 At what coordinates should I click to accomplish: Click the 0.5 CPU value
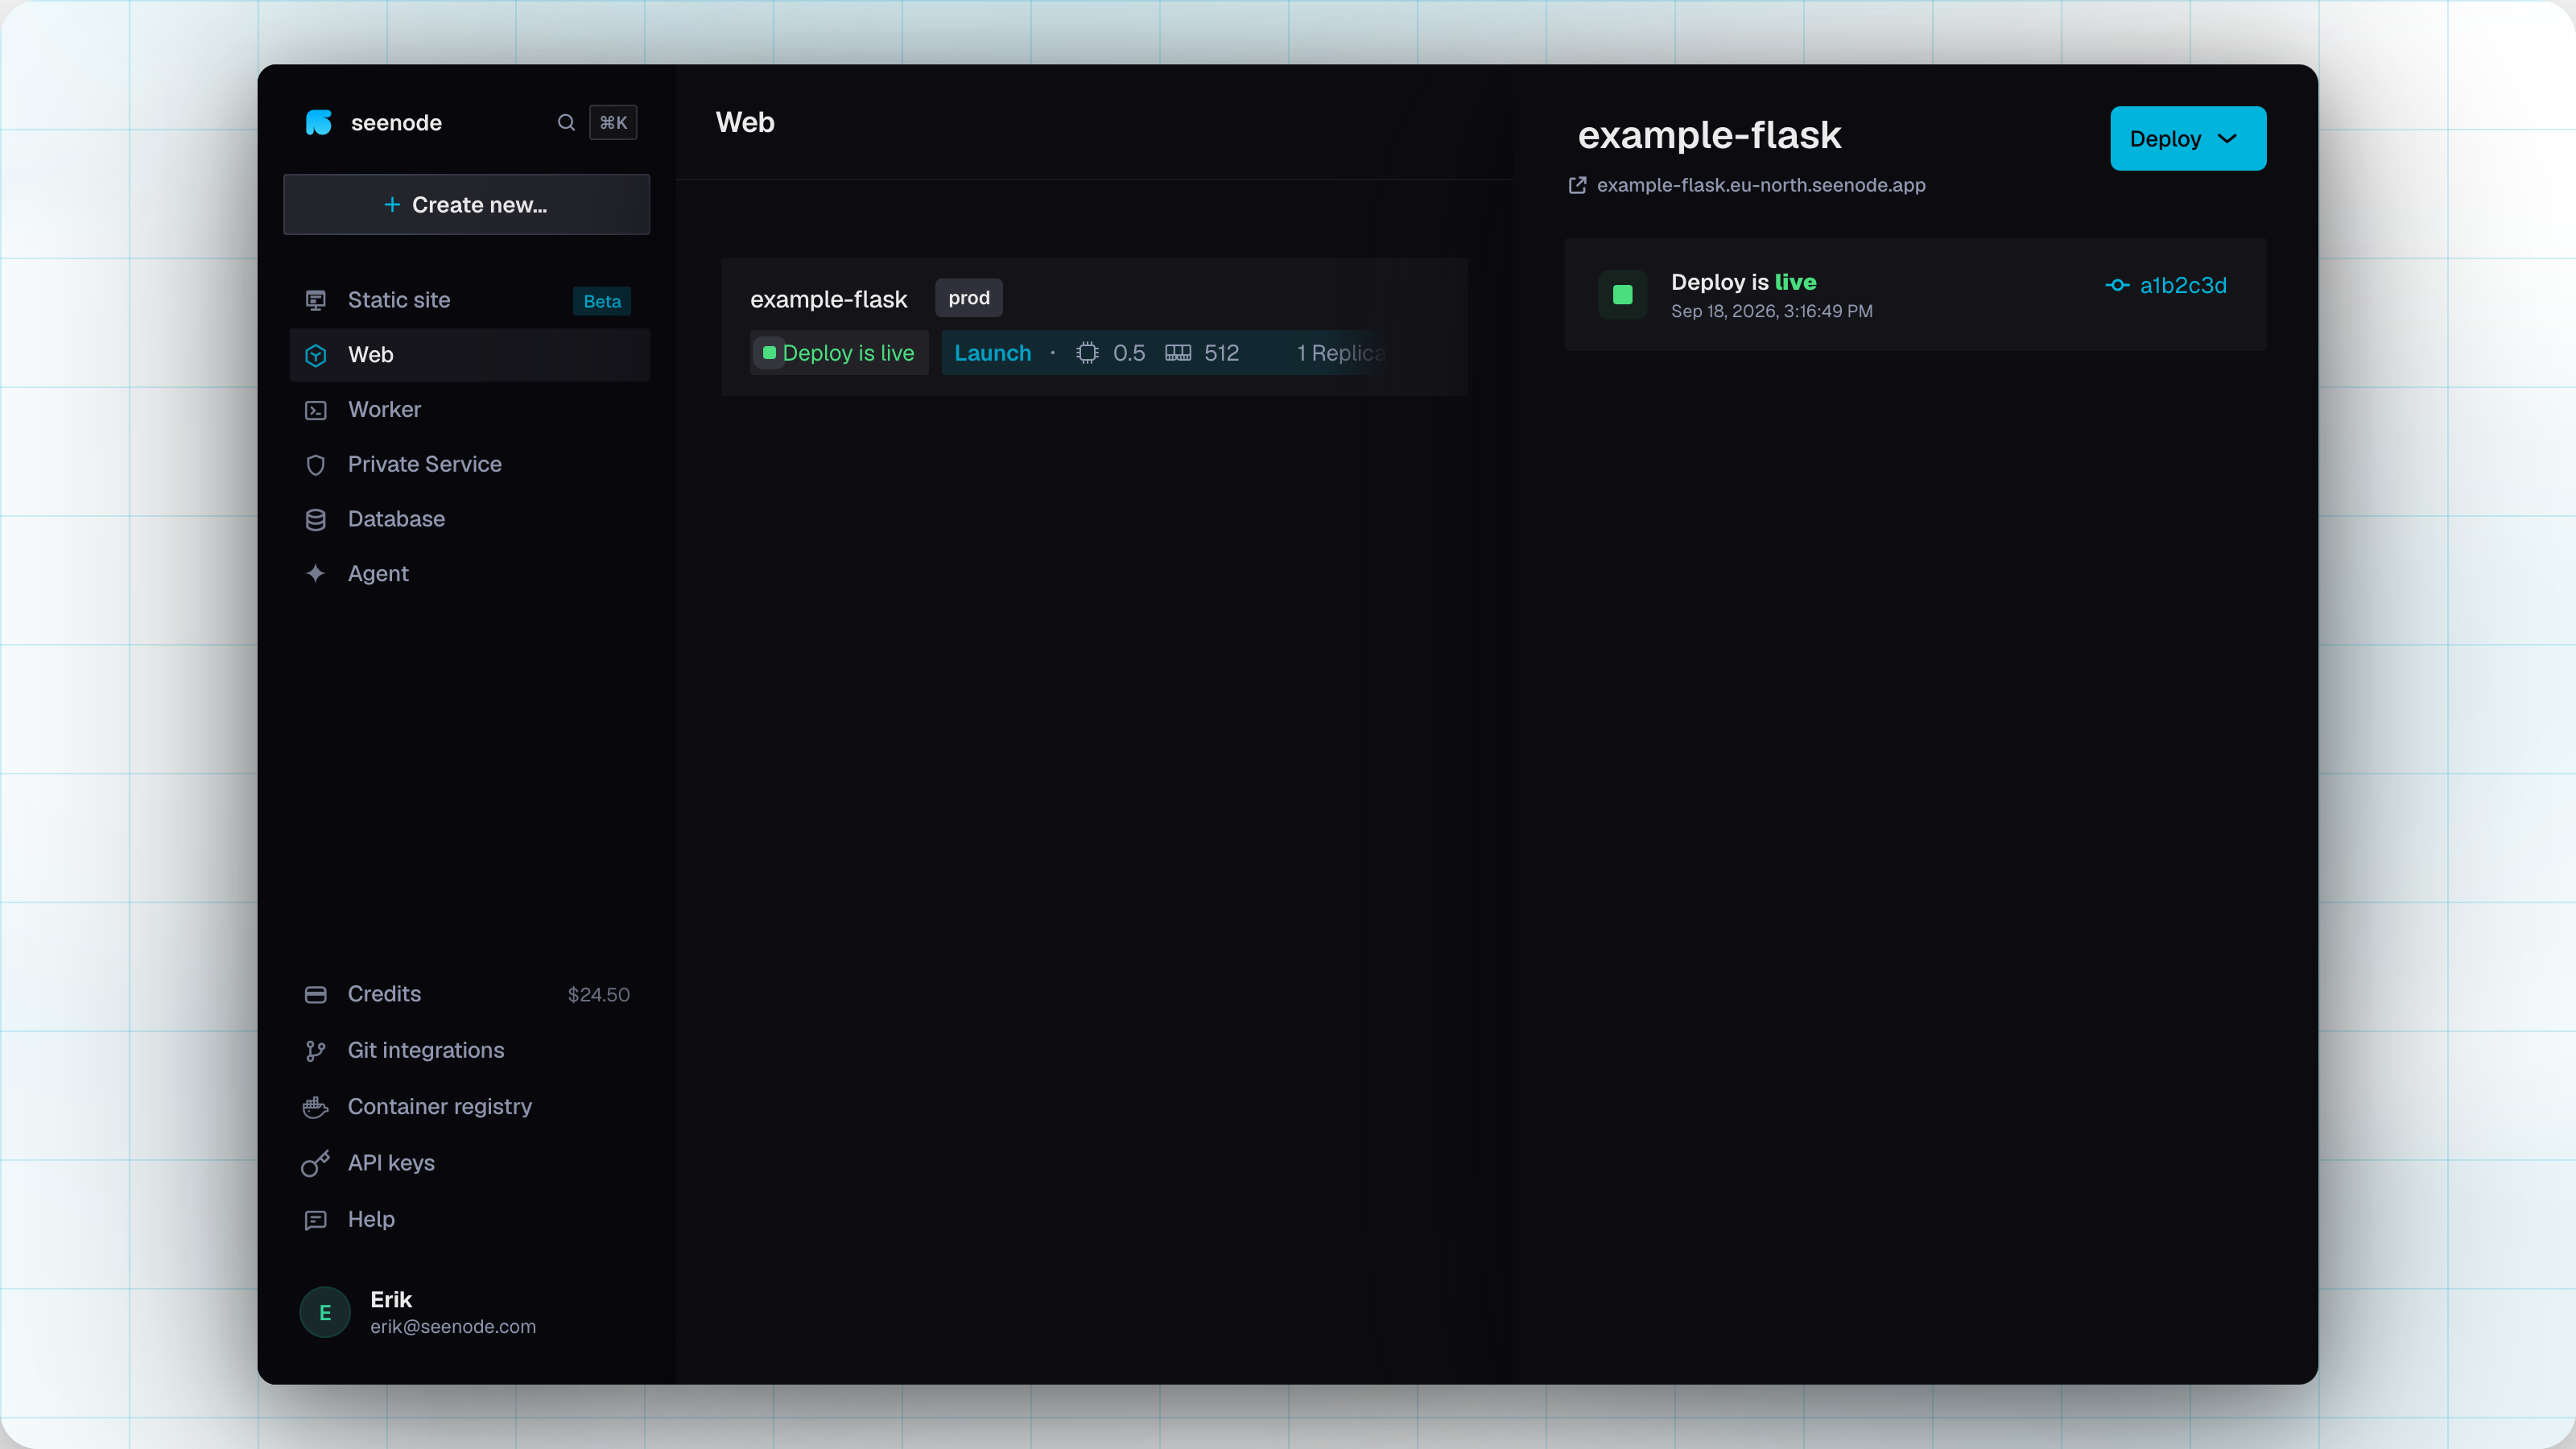(x=1129, y=353)
